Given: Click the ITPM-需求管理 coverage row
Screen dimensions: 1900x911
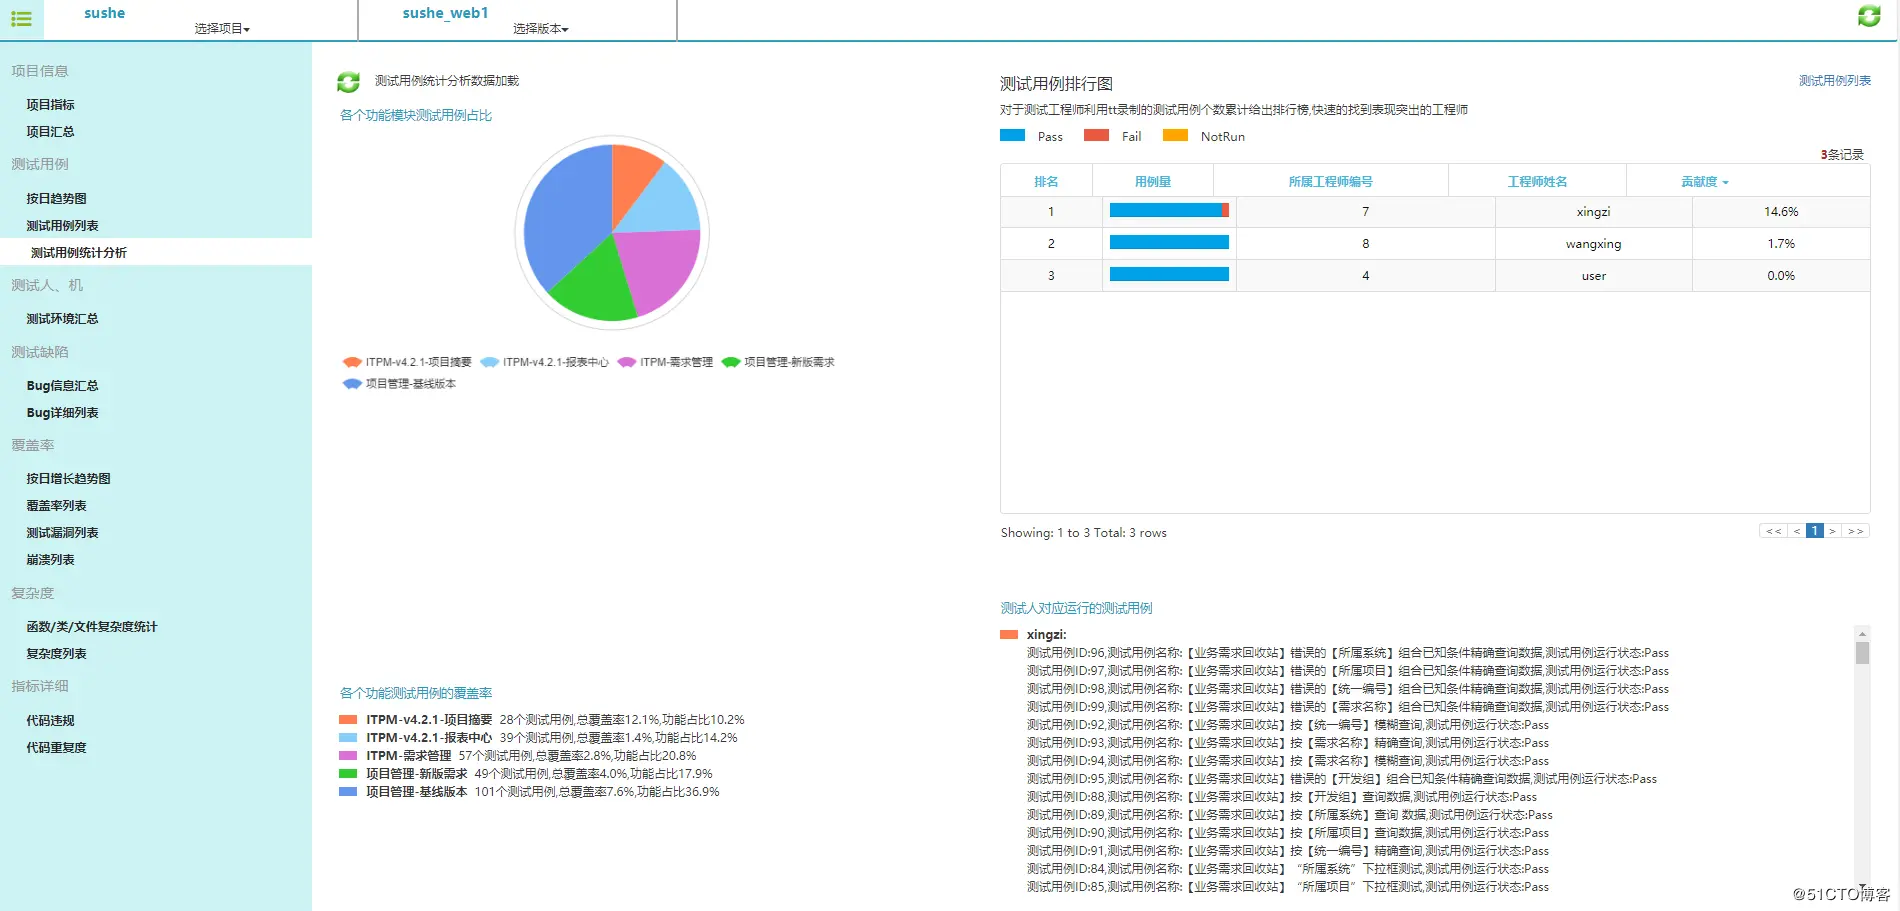Looking at the screenshot, I should pyautogui.click(x=518, y=756).
